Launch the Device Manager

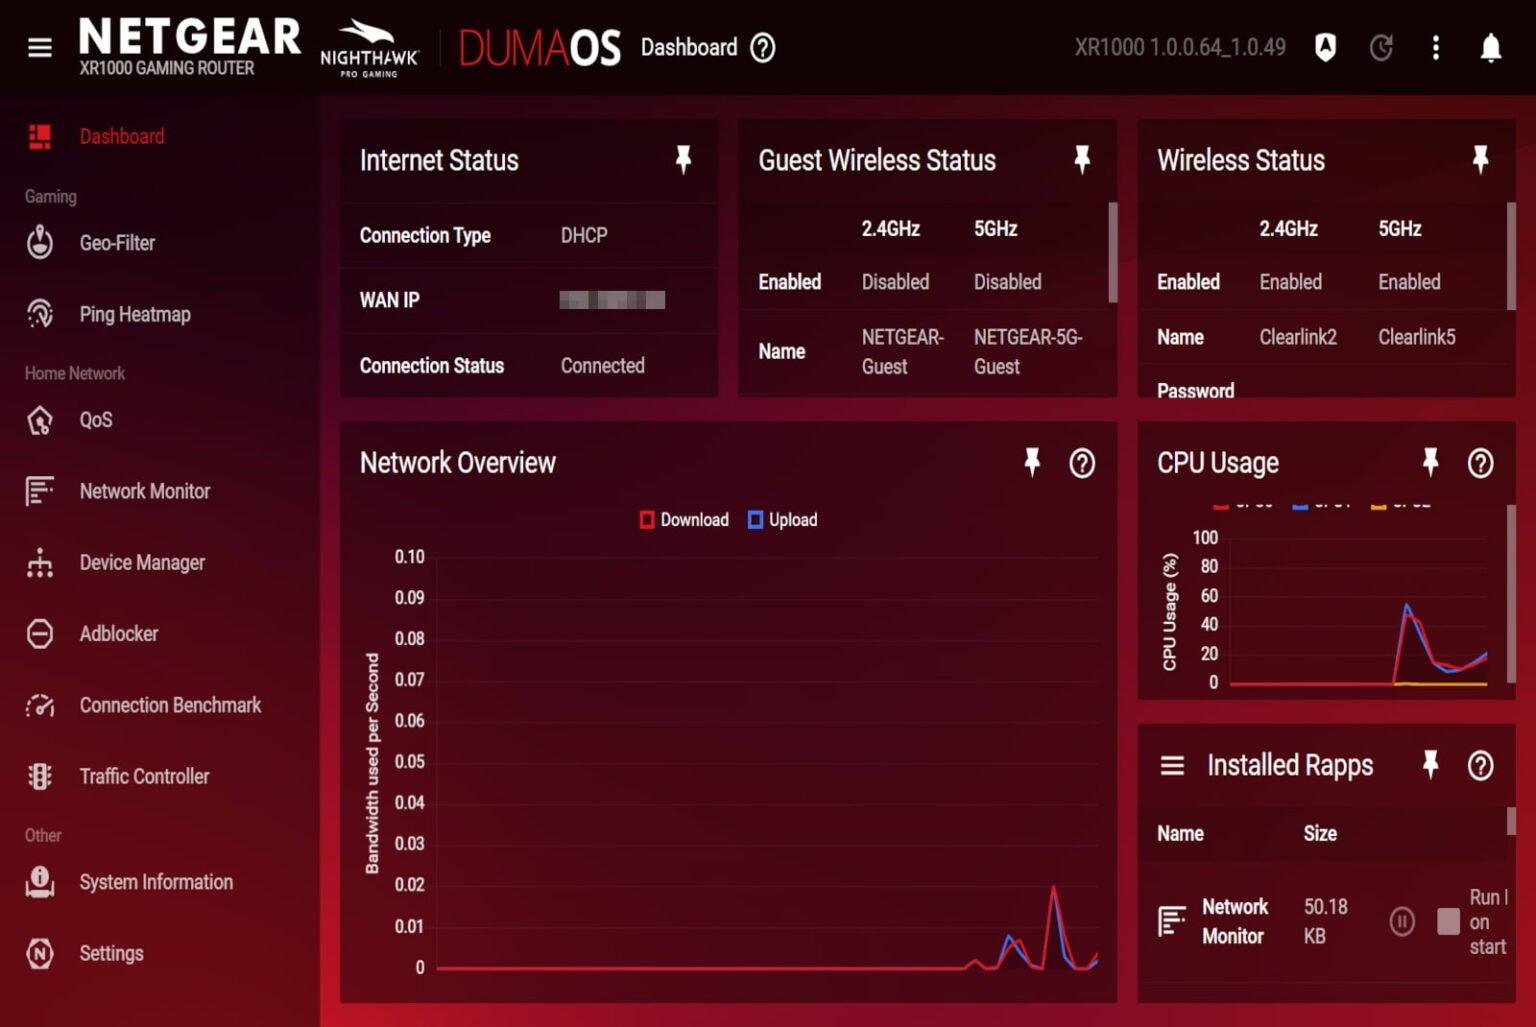coord(141,562)
